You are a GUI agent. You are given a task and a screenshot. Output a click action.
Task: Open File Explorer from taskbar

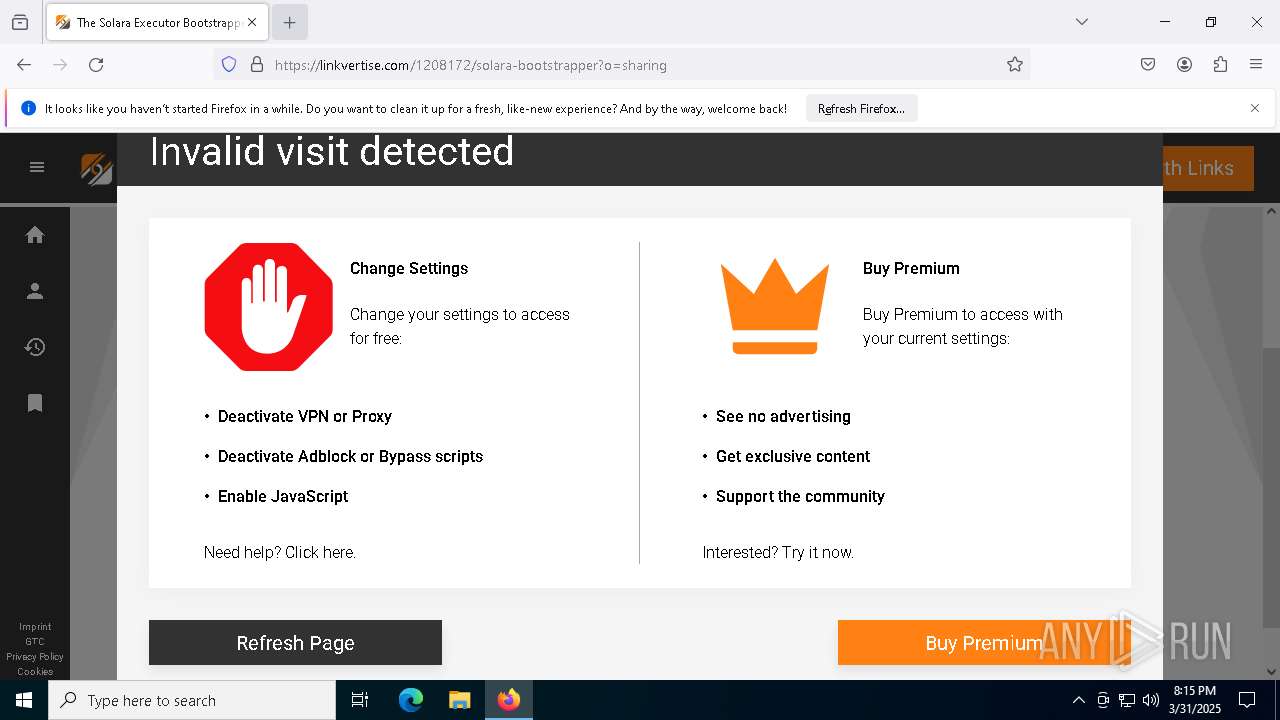click(x=459, y=700)
